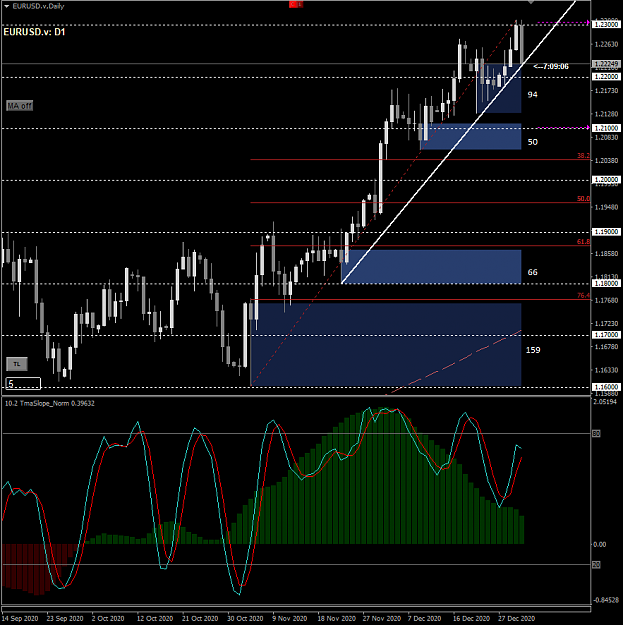The width and height of the screenshot is (623, 625).
Task: Click the 16 Dec 2020 date label
Action: point(471,619)
